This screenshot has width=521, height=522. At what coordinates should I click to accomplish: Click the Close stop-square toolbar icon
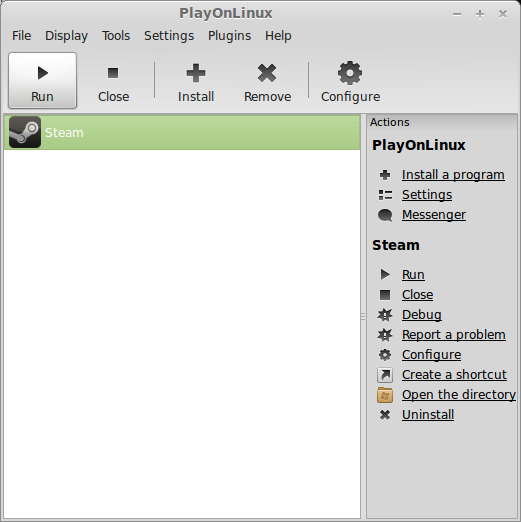click(113, 73)
